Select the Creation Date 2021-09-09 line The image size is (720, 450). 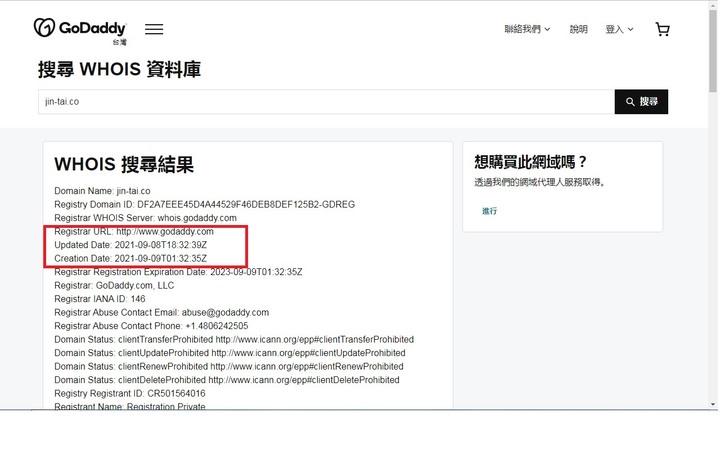[130, 258]
